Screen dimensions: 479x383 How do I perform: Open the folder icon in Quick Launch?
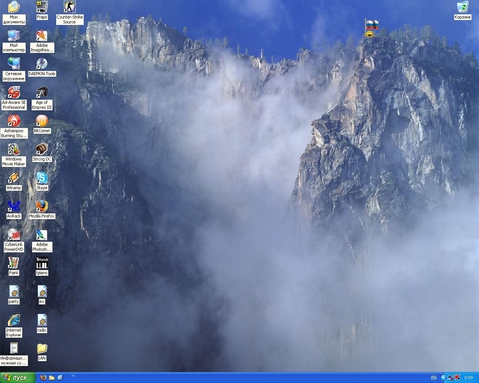pyautogui.click(x=52, y=378)
